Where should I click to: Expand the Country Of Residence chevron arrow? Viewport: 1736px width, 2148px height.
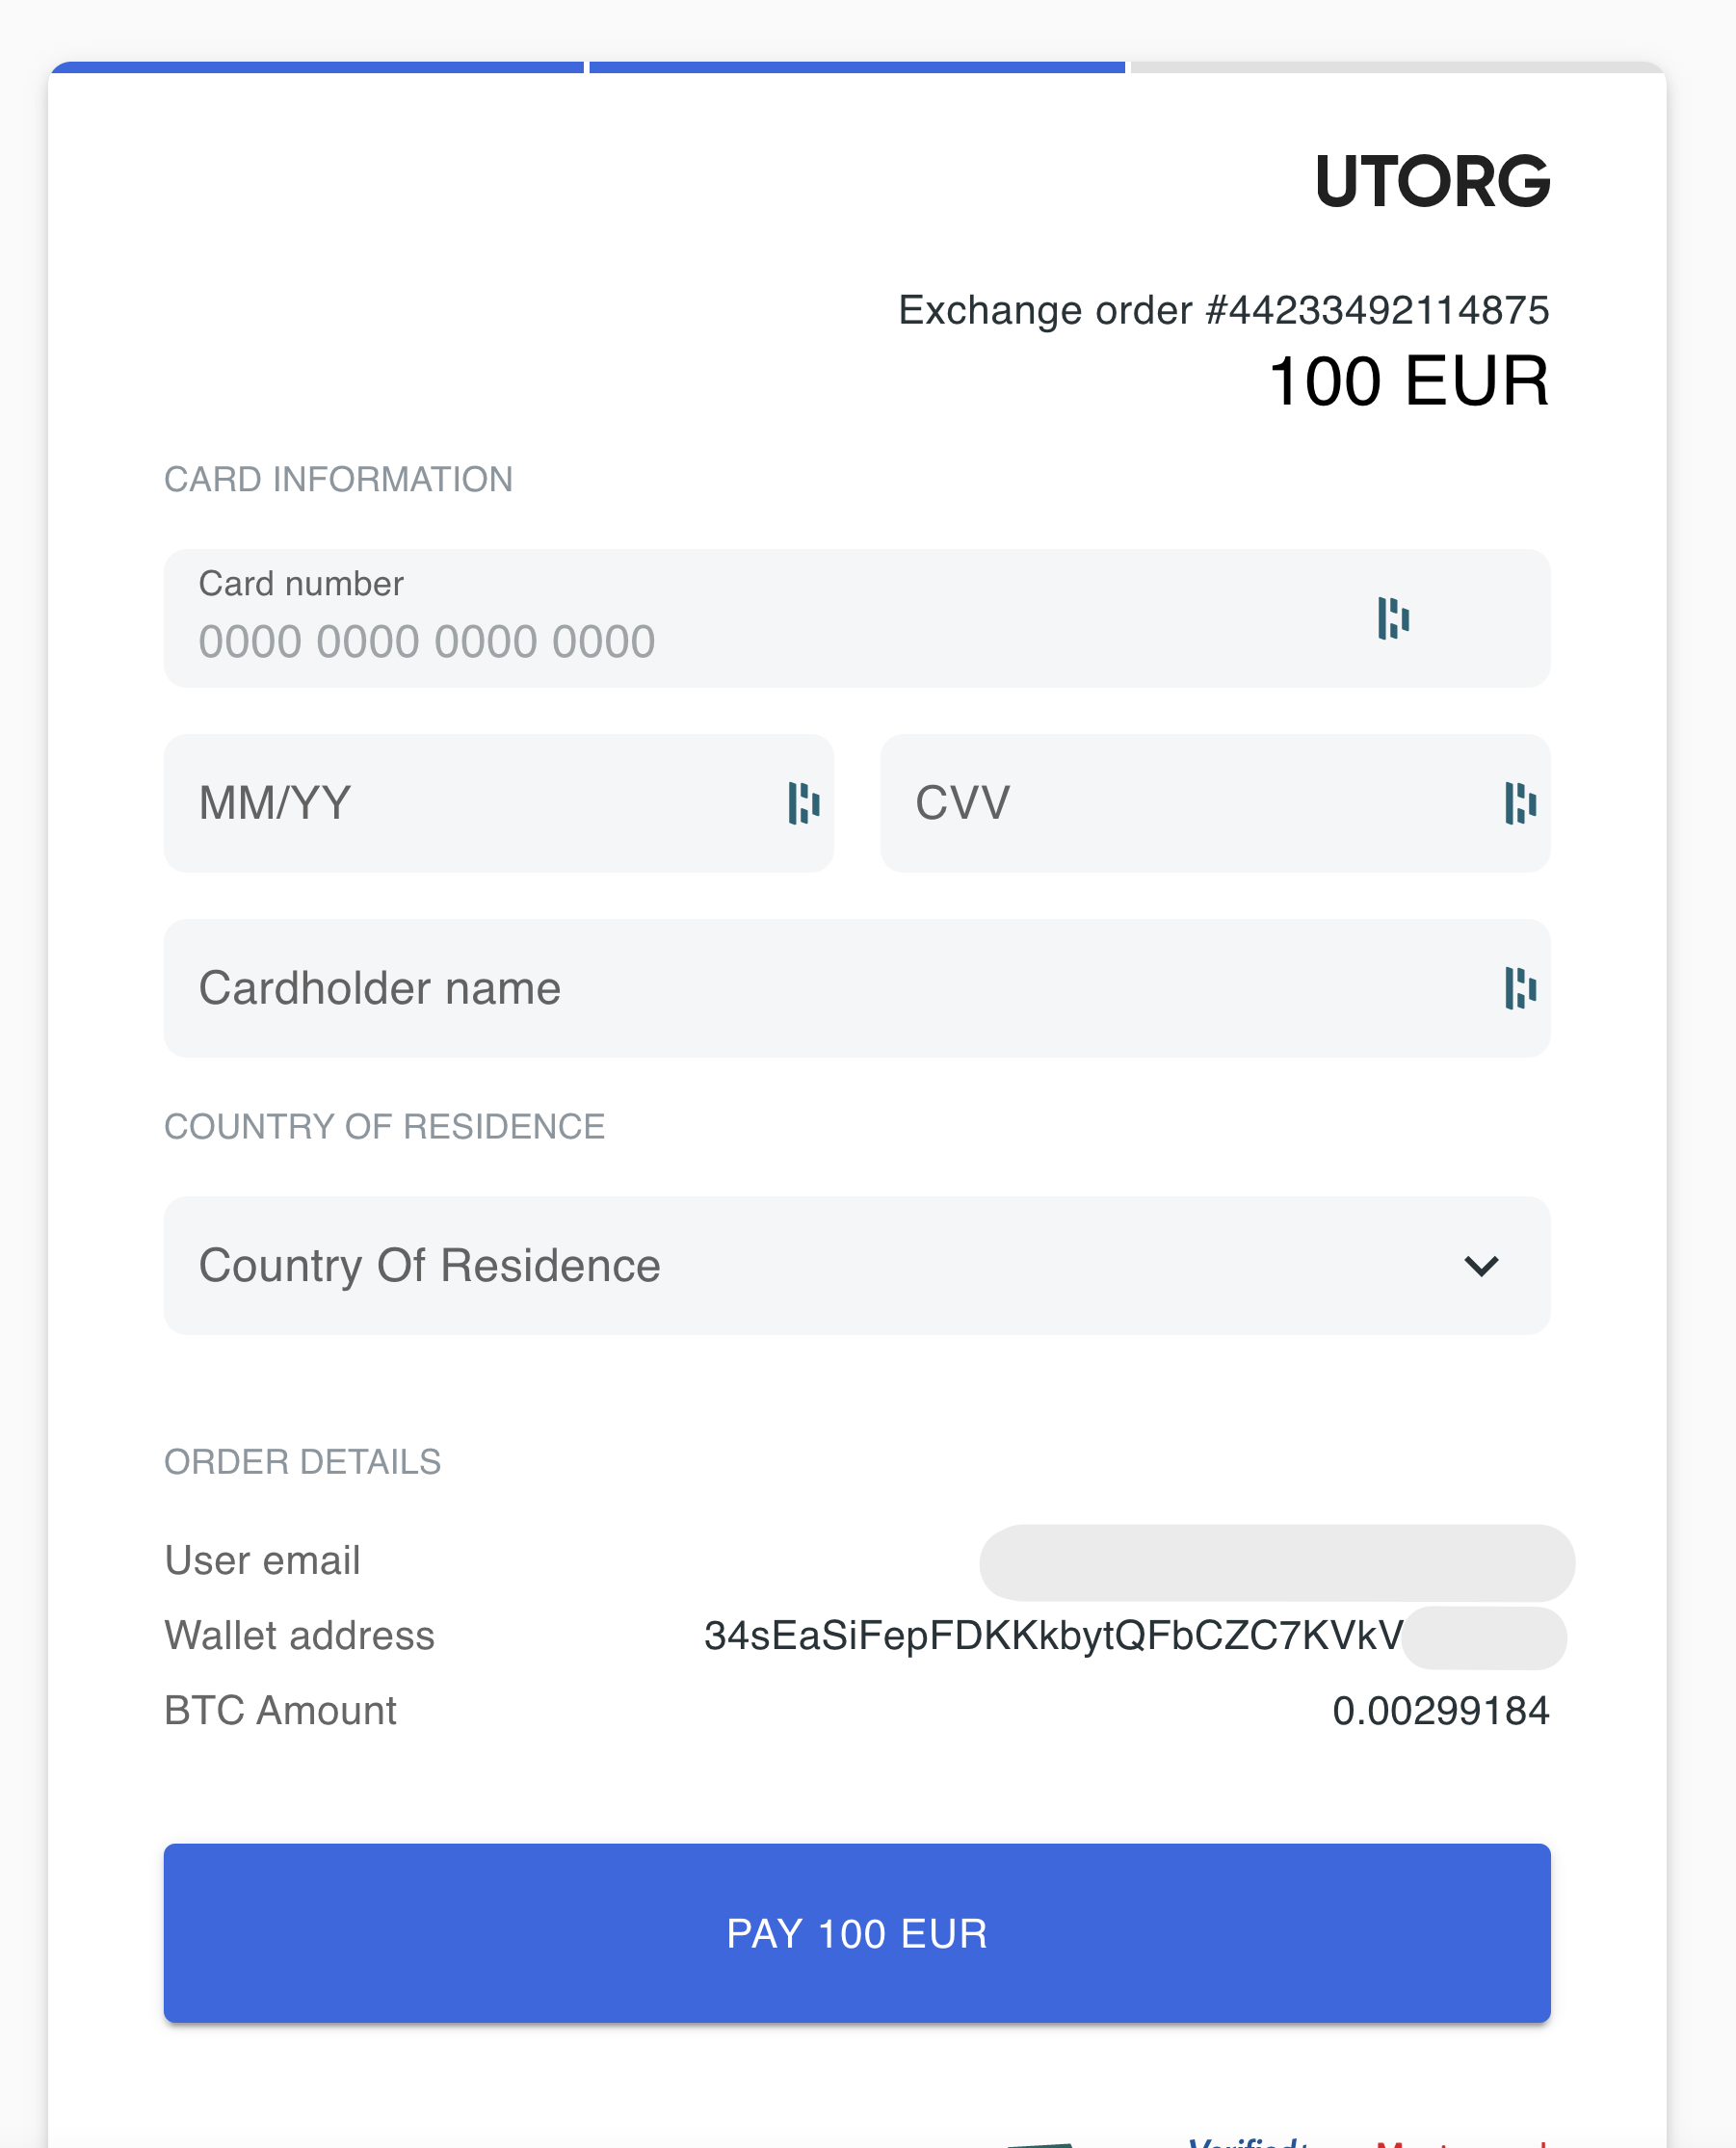[x=1481, y=1266]
